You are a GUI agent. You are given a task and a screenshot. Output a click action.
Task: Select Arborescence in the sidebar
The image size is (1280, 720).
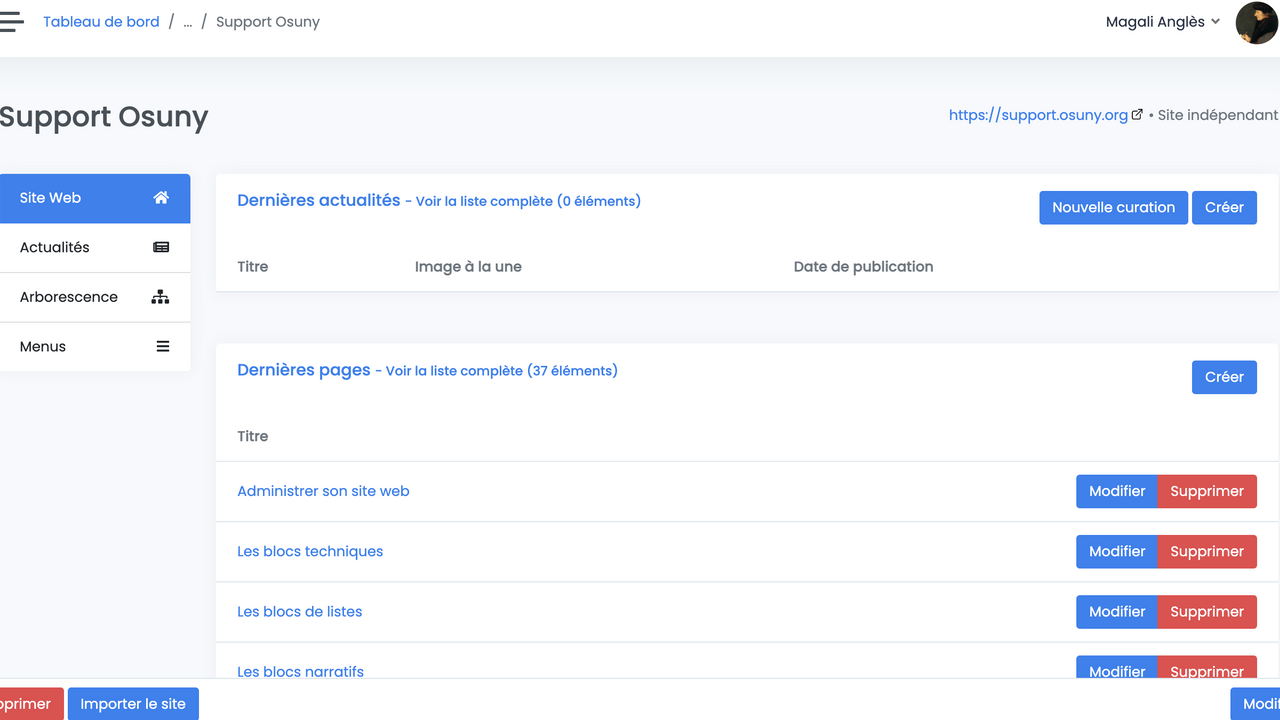69,297
